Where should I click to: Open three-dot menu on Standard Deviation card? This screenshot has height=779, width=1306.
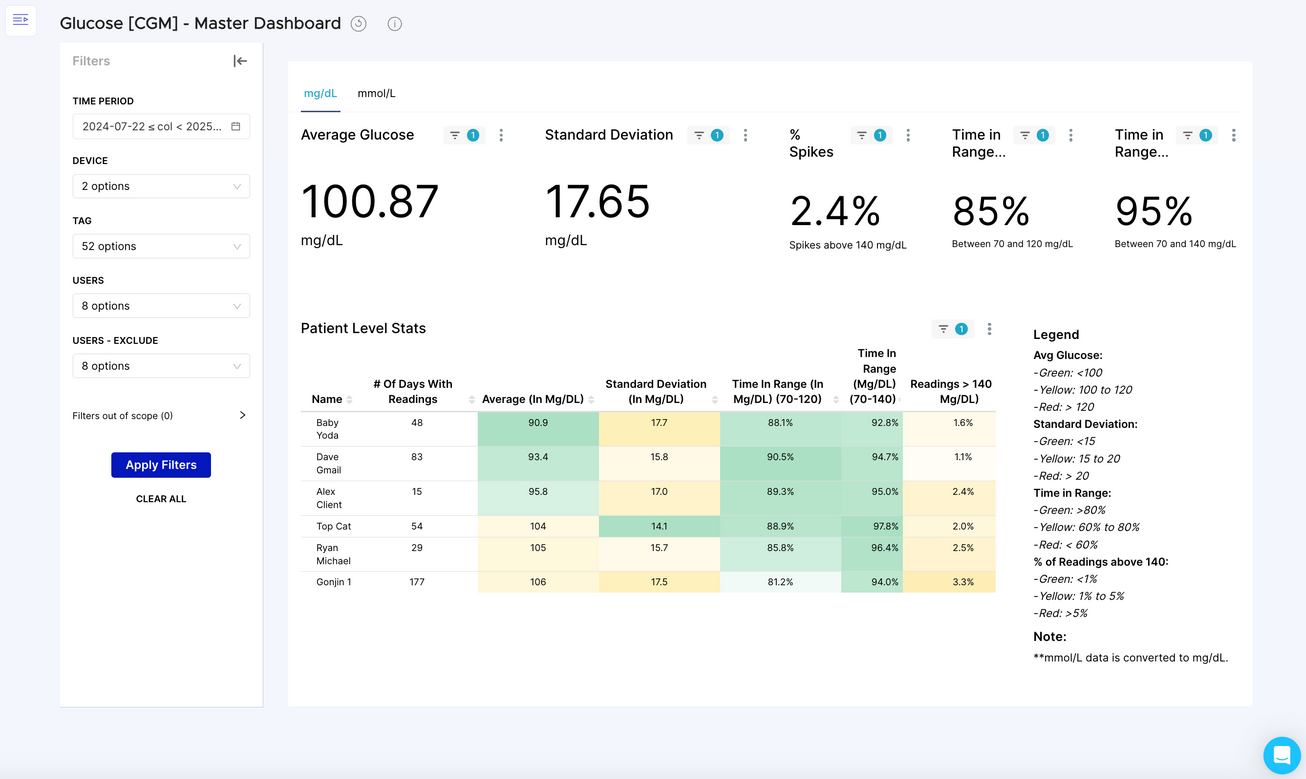tap(745, 135)
